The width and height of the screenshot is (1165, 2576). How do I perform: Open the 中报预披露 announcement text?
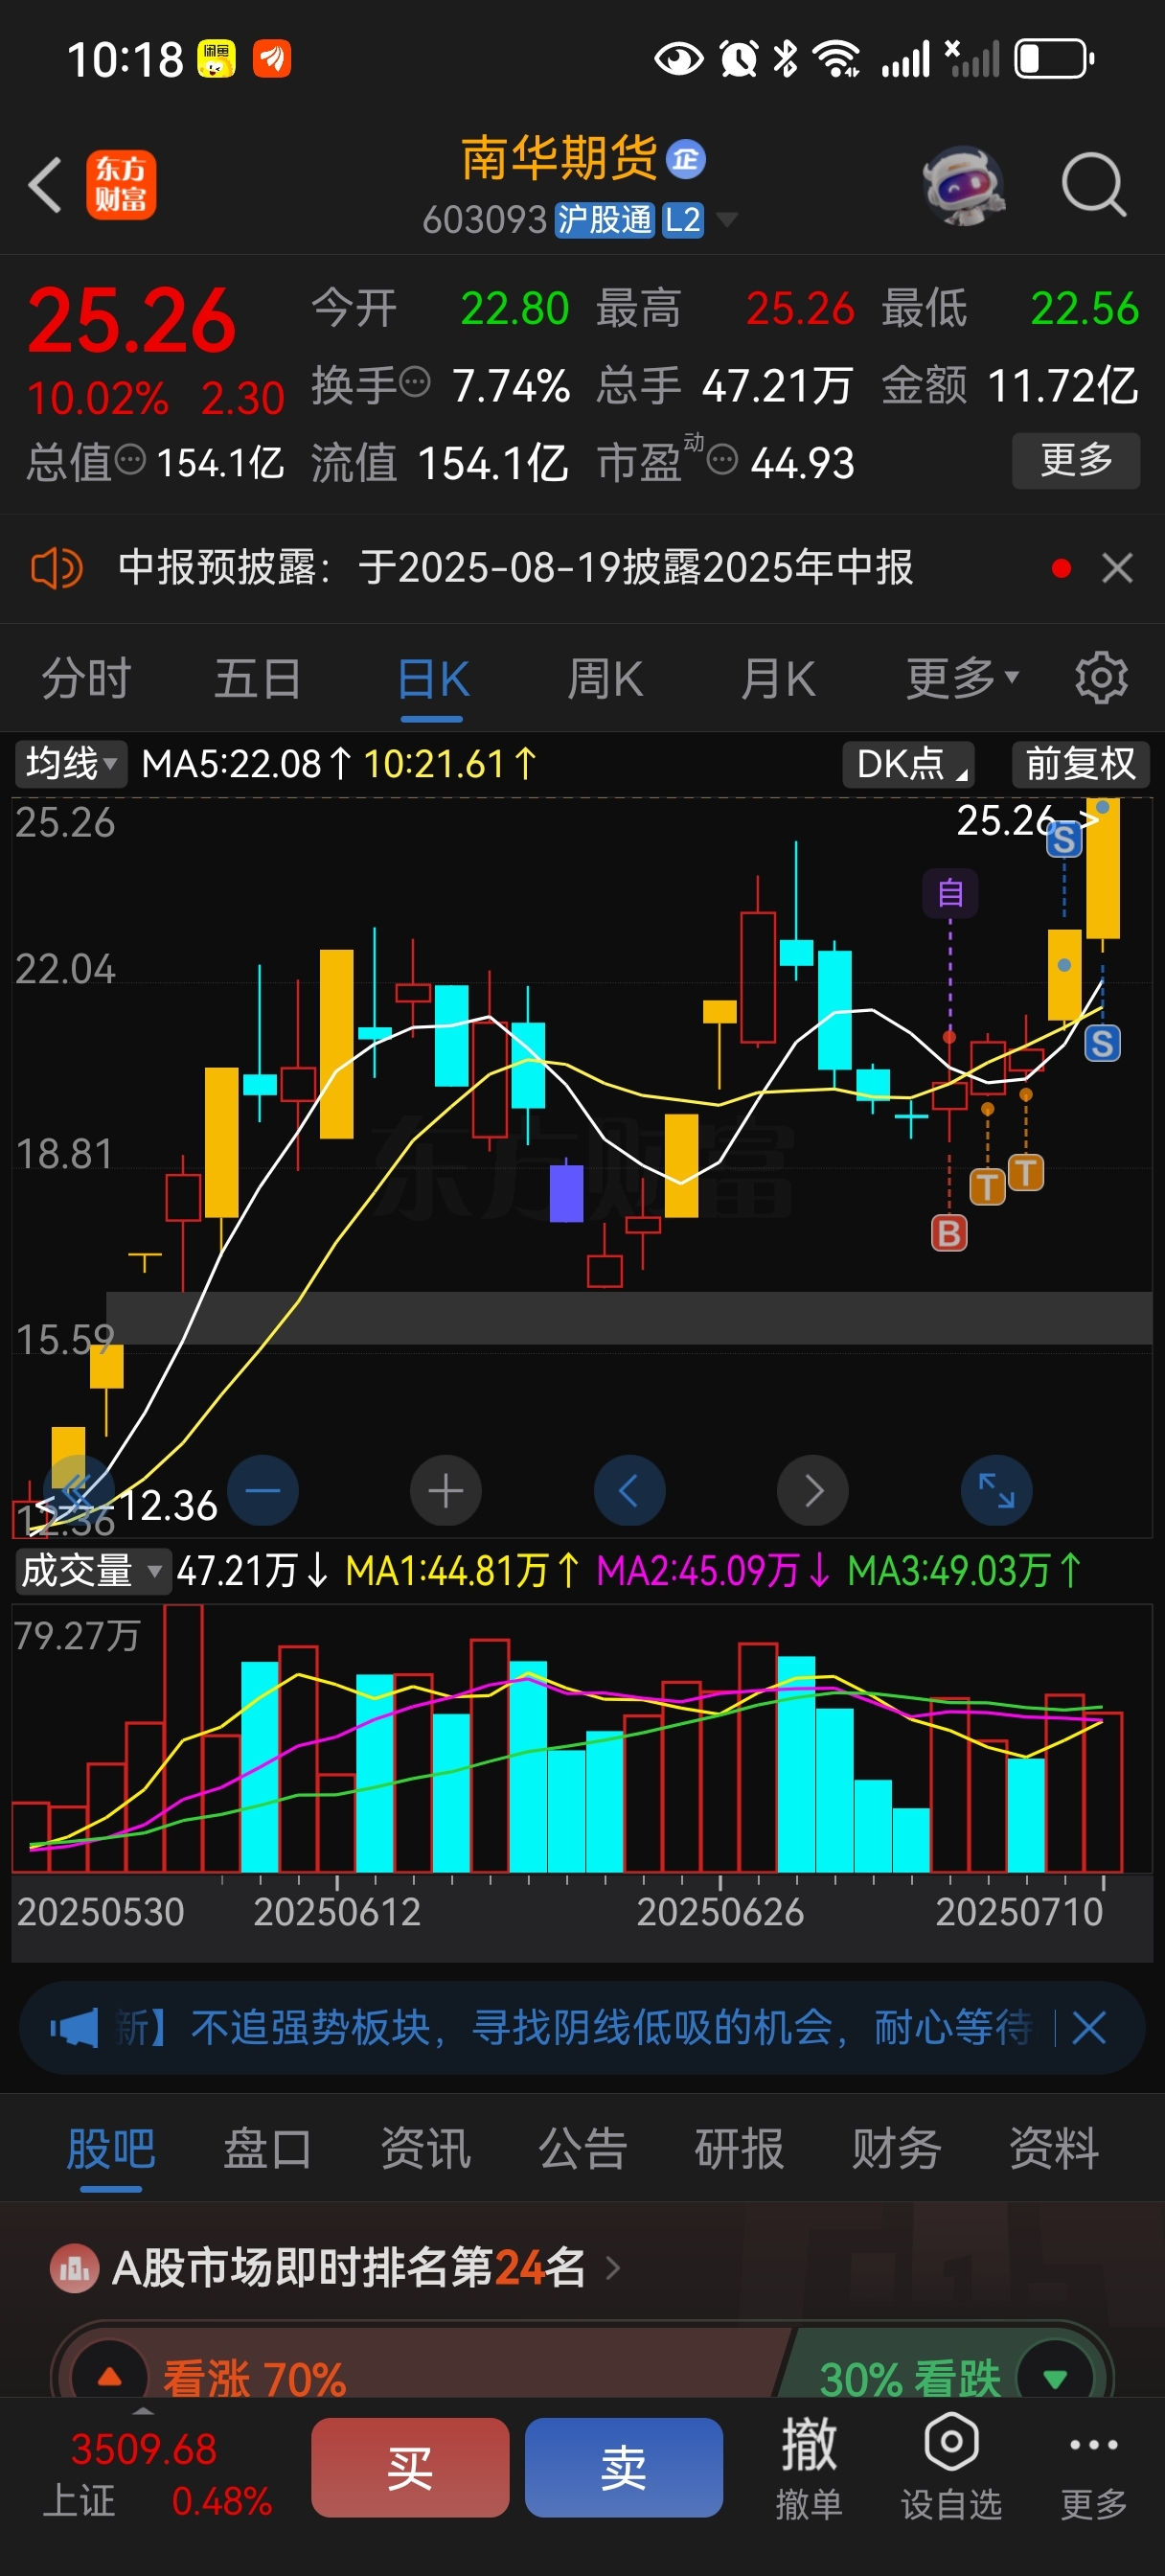click(515, 568)
